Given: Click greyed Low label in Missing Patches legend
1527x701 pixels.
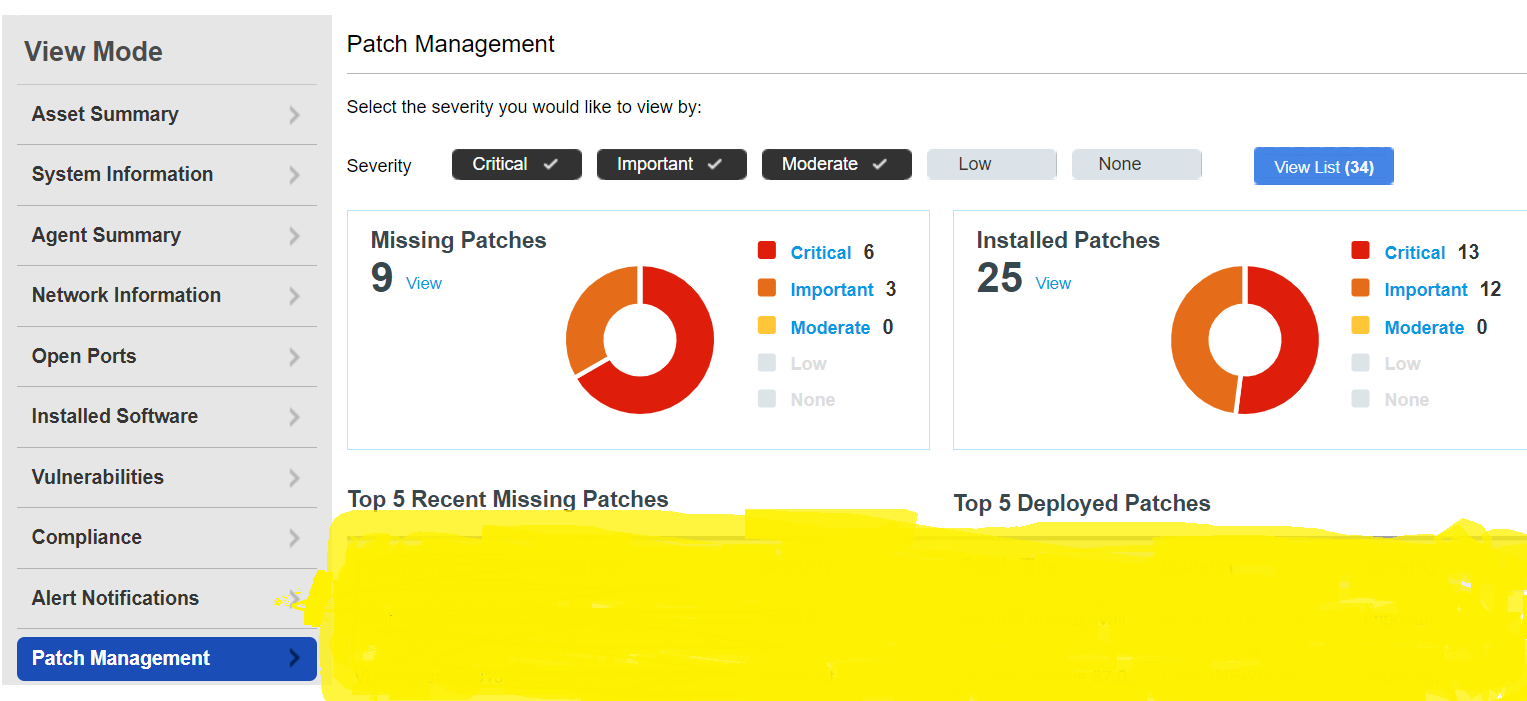Looking at the screenshot, I should click(x=809, y=364).
